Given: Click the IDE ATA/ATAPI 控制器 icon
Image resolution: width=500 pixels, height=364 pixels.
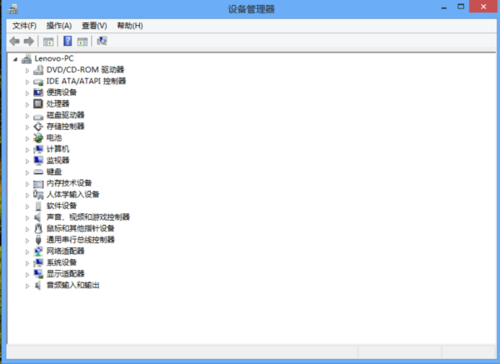Looking at the screenshot, I should click(x=38, y=82).
